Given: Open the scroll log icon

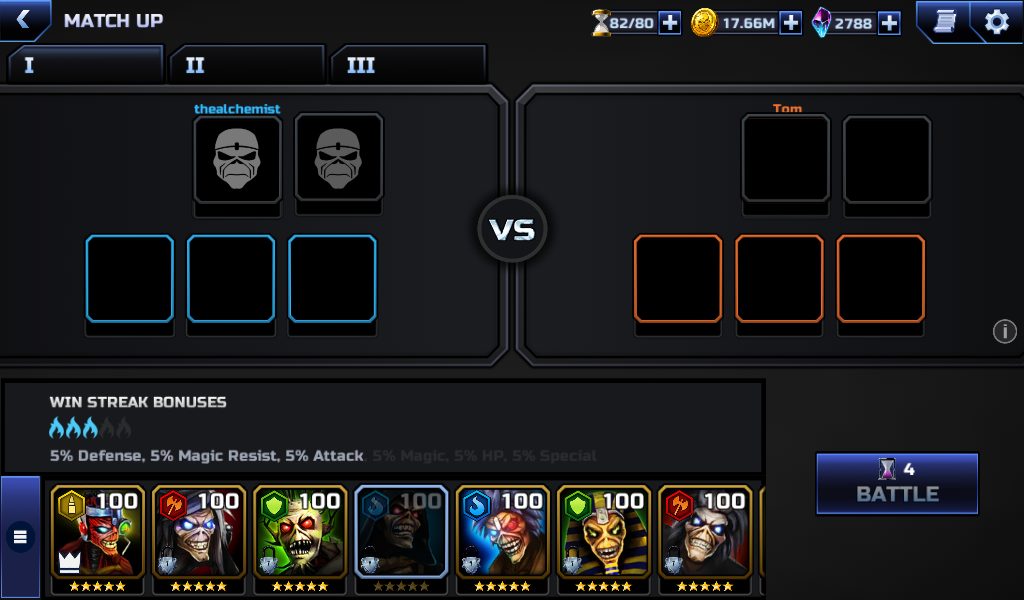Looking at the screenshot, I should pos(945,22).
